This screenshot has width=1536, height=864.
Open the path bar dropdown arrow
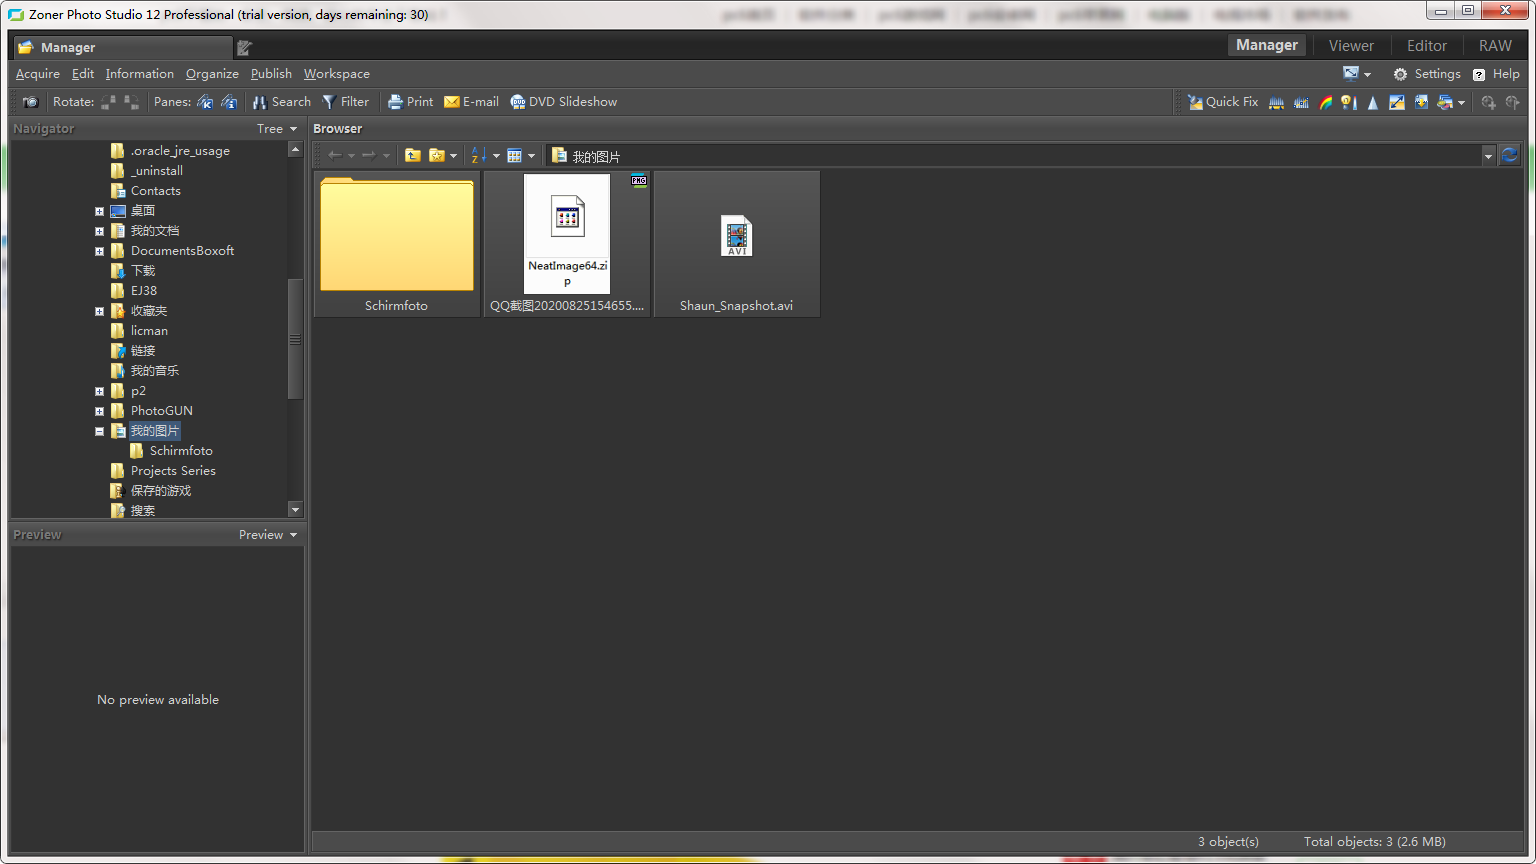pyautogui.click(x=1488, y=156)
